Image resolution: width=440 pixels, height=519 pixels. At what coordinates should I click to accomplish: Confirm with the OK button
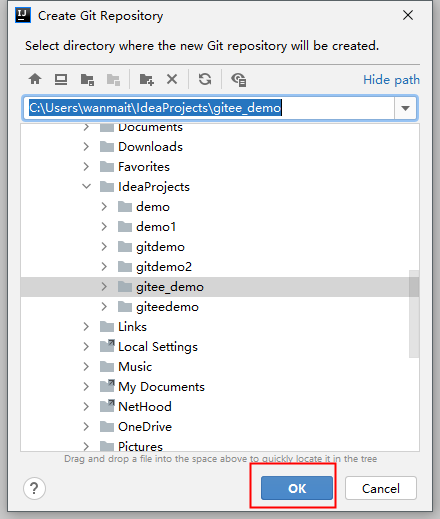pyautogui.click(x=297, y=488)
